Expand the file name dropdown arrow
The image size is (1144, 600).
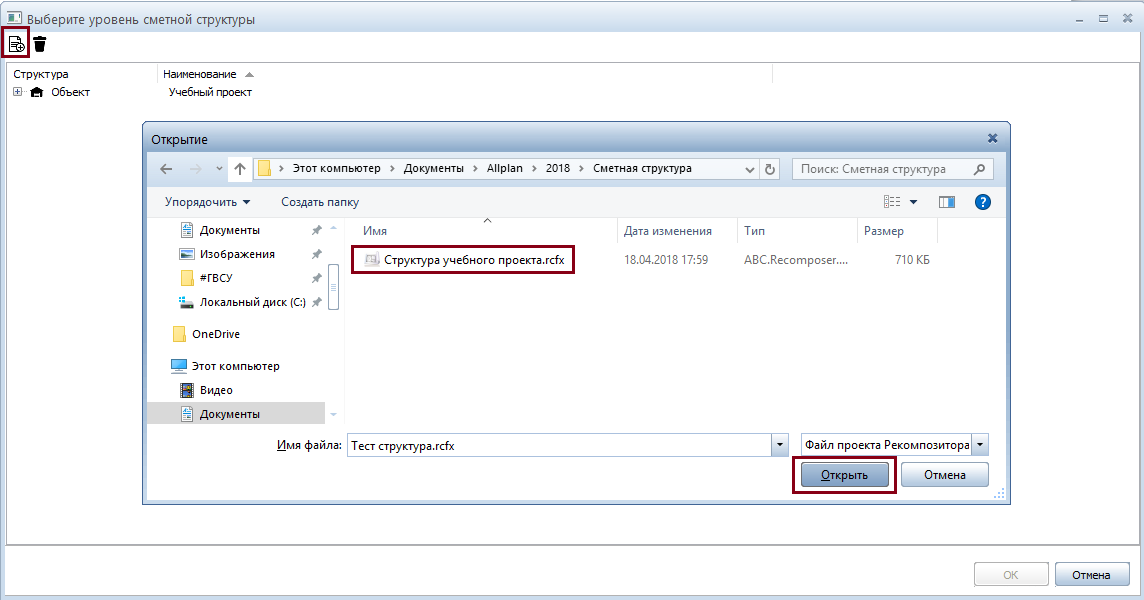(x=780, y=445)
